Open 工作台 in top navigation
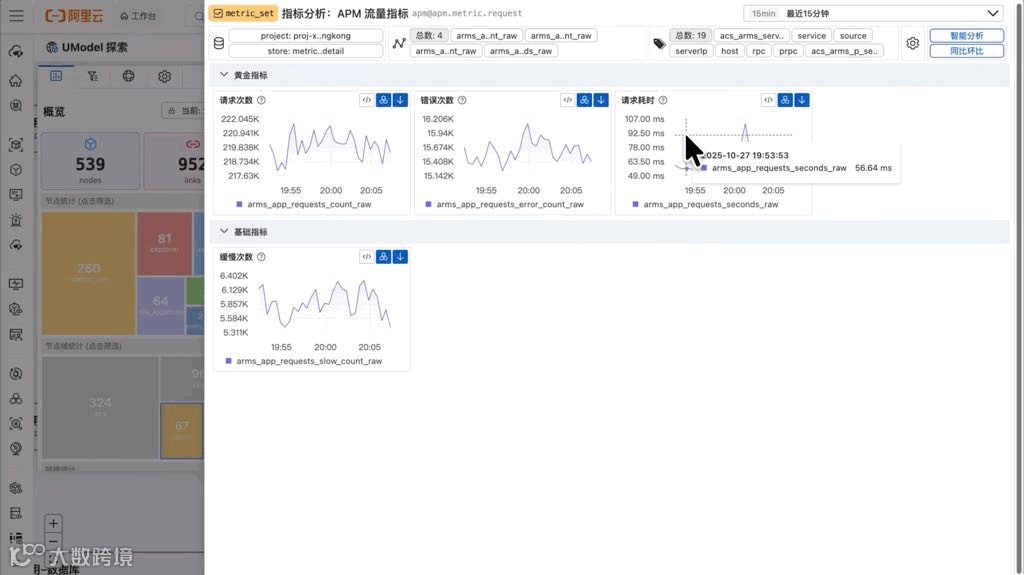1024x575 pixels. tap(138, 16)
